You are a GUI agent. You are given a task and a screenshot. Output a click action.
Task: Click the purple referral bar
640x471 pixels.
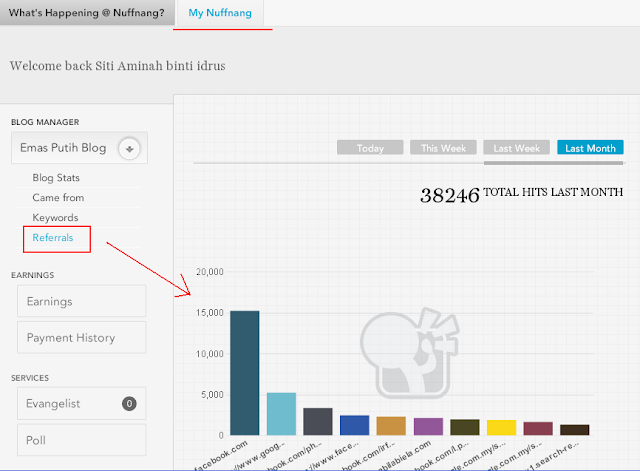pyautogui.click(x=428, y=427)
